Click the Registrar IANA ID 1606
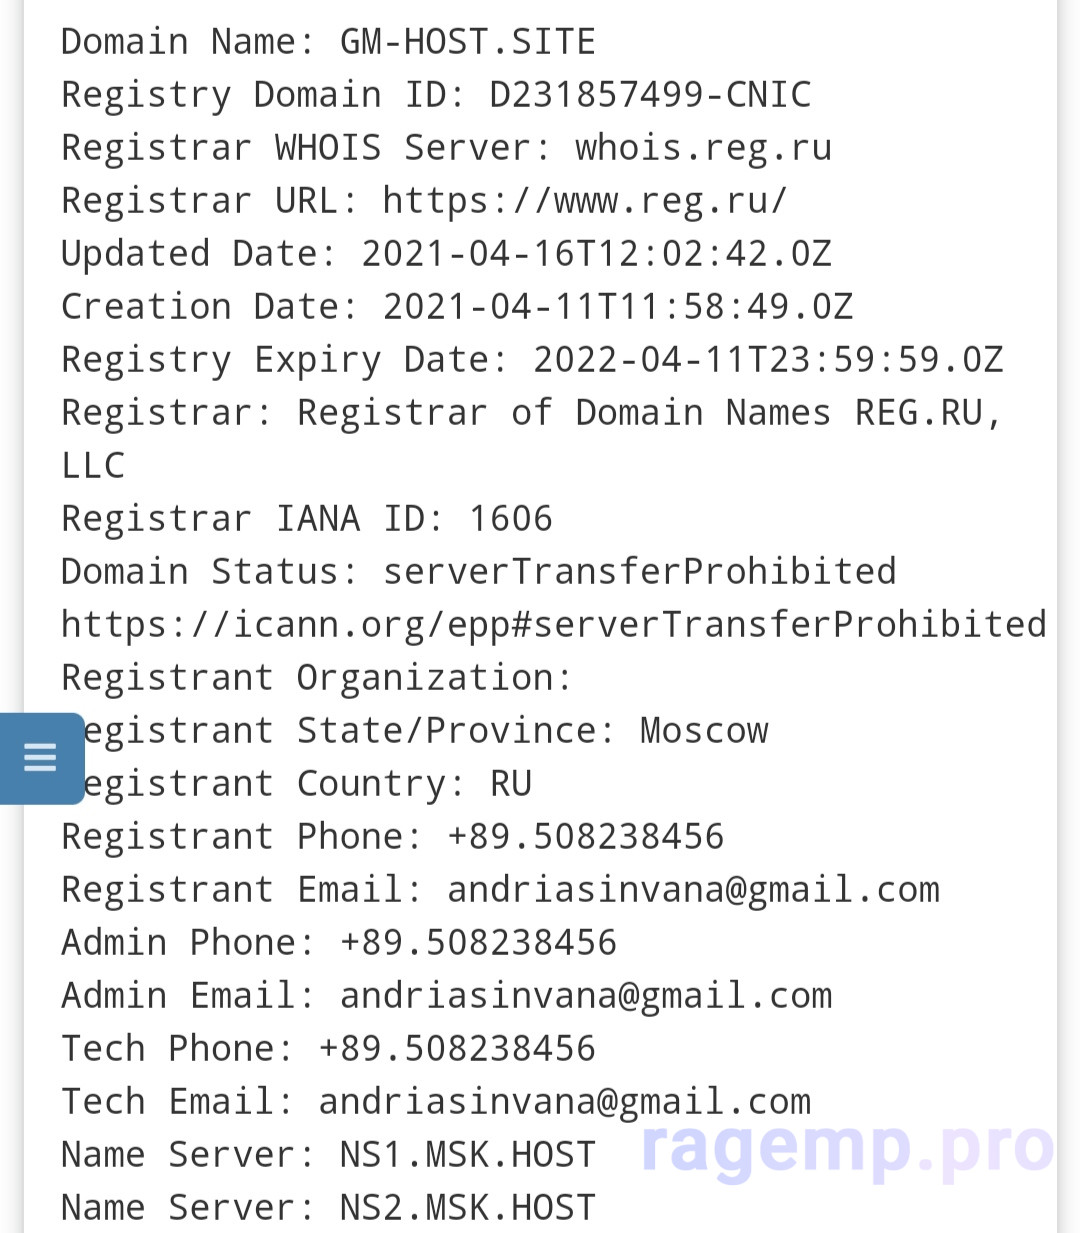Image resolution: width=1080 pixels, height=1233 pixels. coord(510,519)
